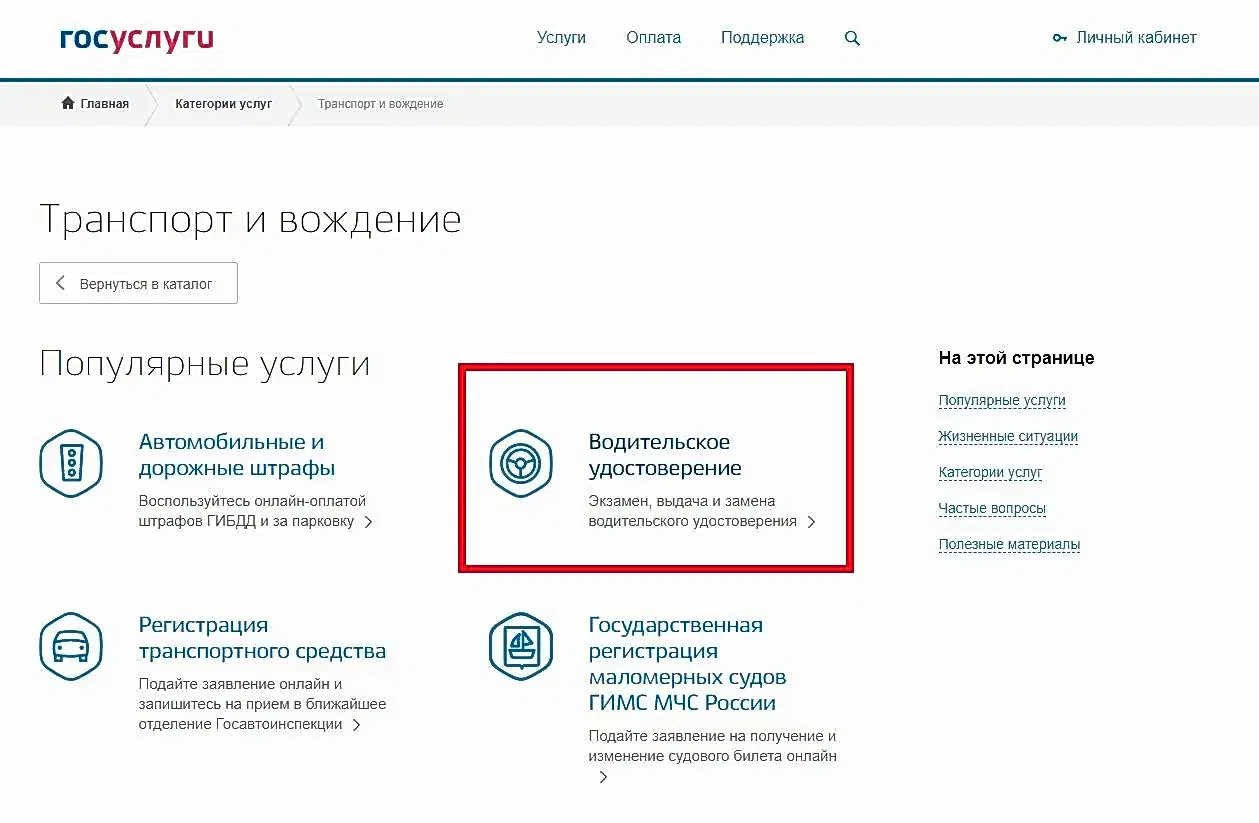Image resolution: width=1259 pixels, height=823 pixels.
Task: Expand arrow after отделение Госавтоинспекции text
Action: (x=356, y=725)
